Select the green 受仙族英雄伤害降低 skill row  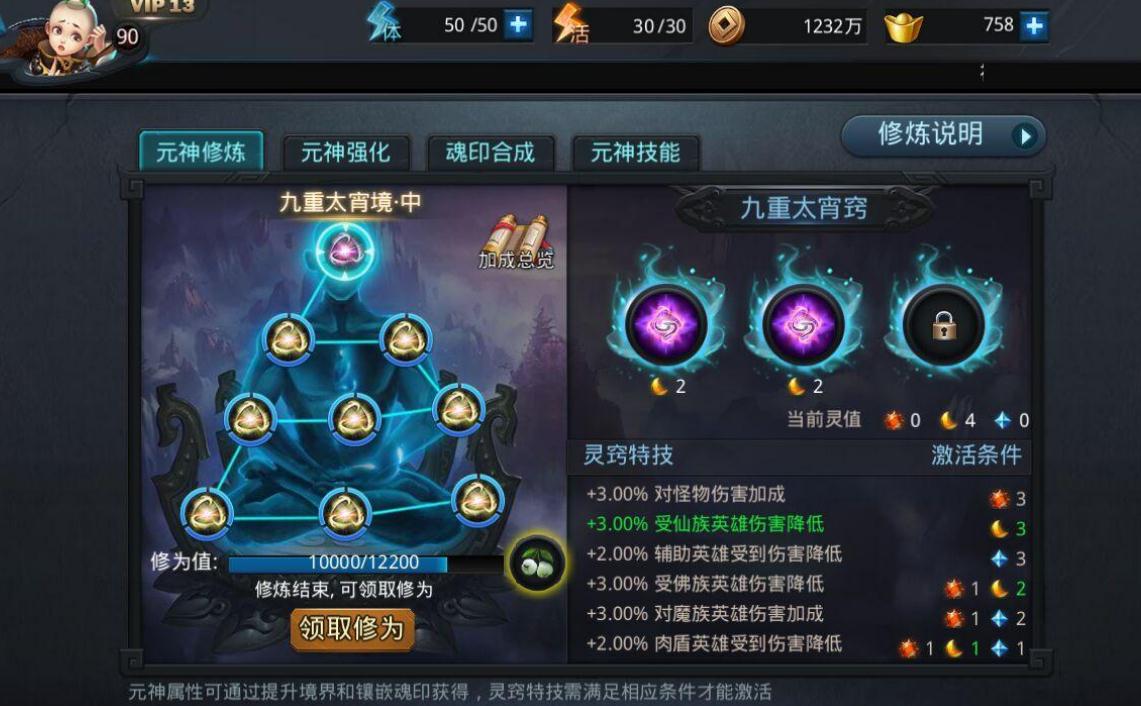pyautogui.click(x=803, y=524)
